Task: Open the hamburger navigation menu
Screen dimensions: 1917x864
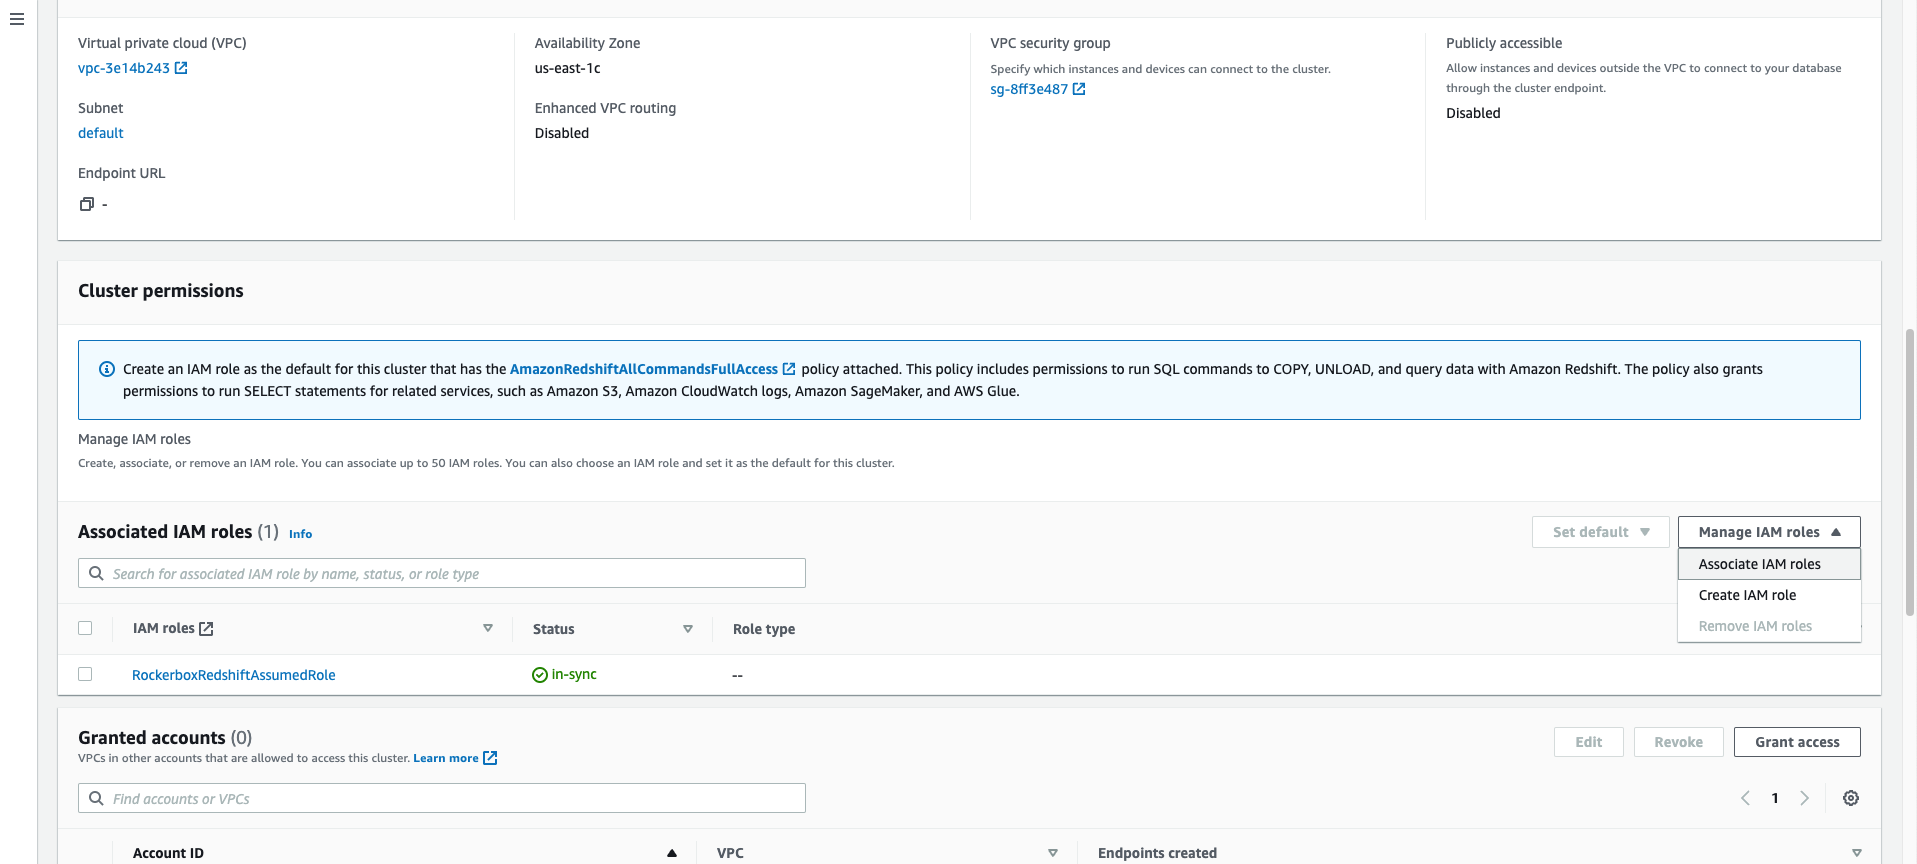Action: coord(17,19)
